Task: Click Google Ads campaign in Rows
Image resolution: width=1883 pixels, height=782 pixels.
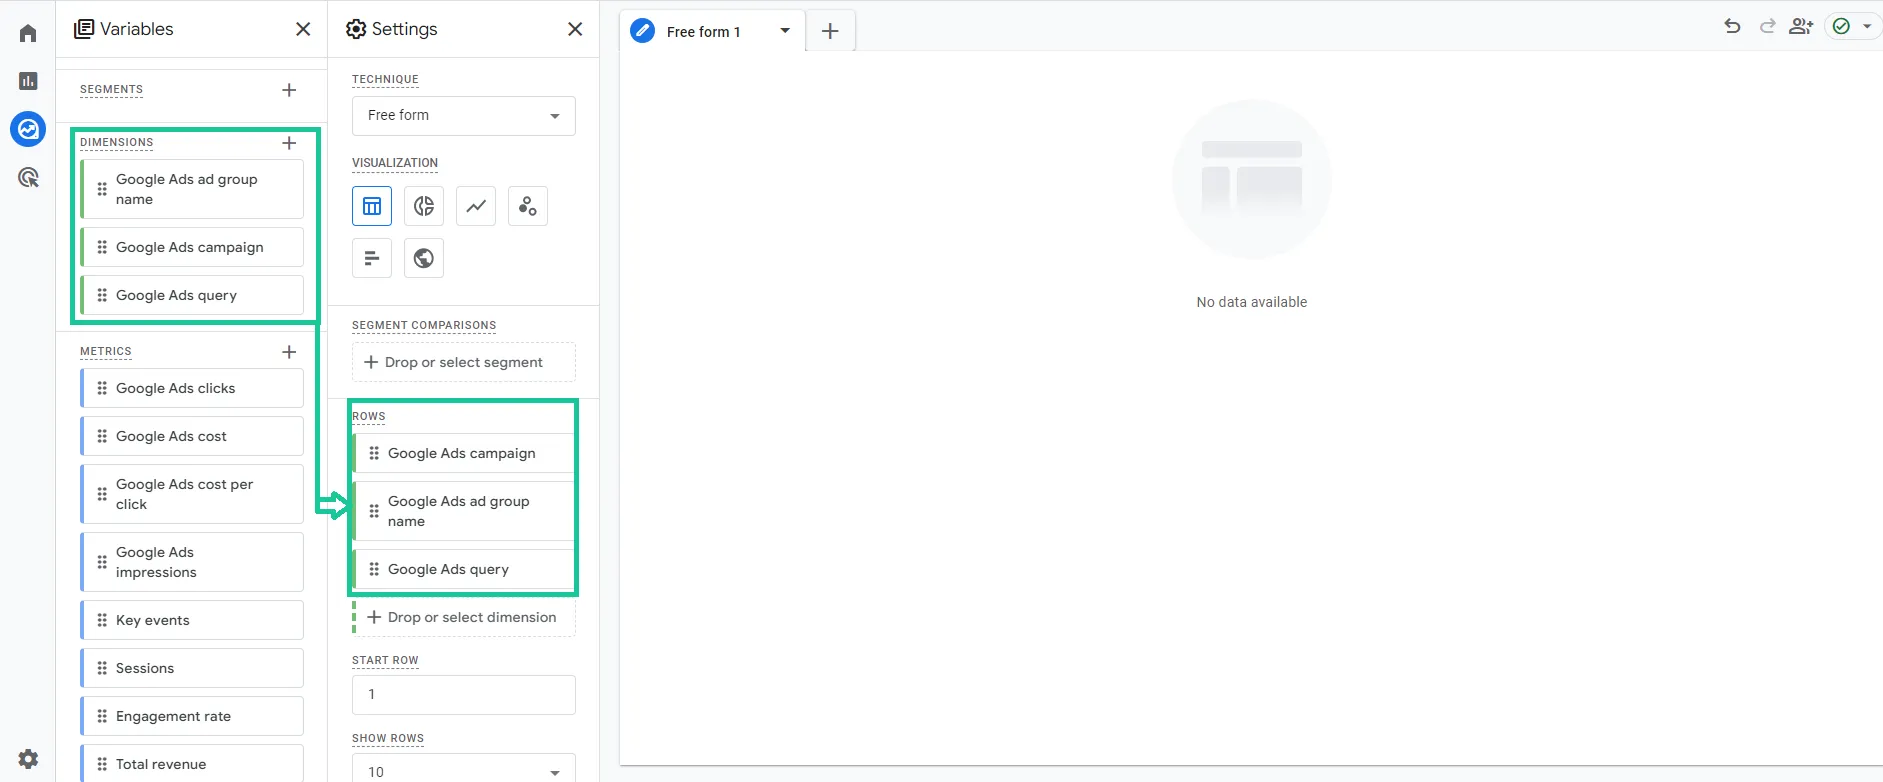Action: click(464, 453)
